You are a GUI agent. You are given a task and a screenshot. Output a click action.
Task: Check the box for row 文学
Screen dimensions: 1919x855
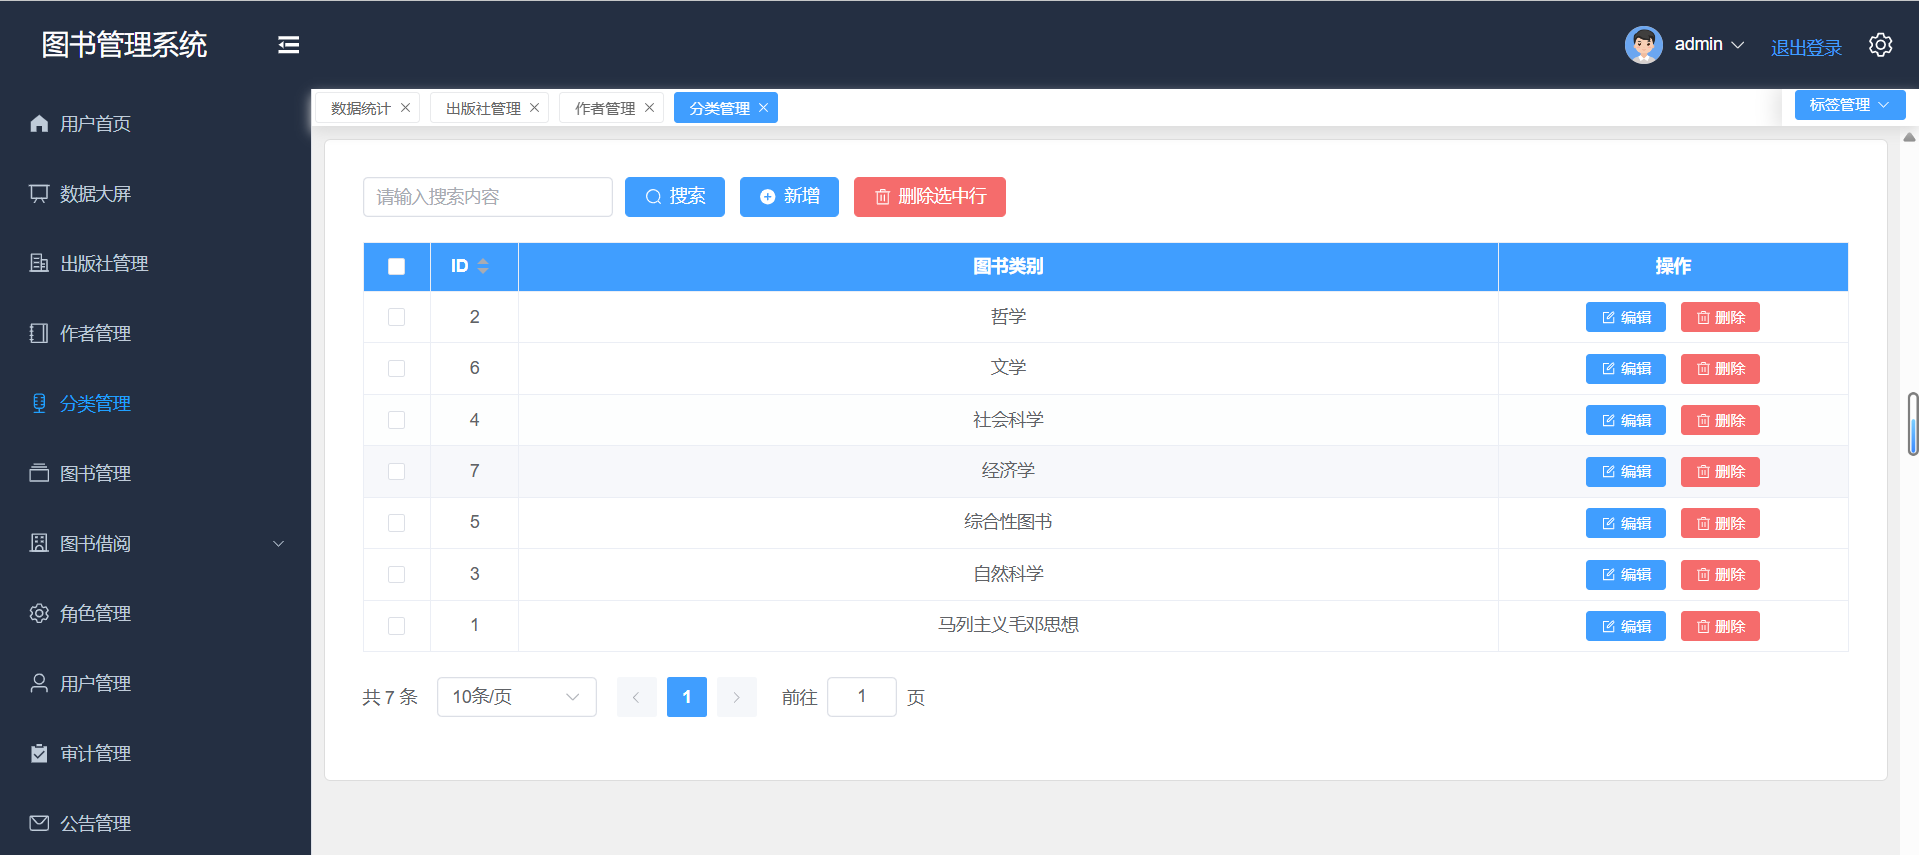click(x=396, y=368)
